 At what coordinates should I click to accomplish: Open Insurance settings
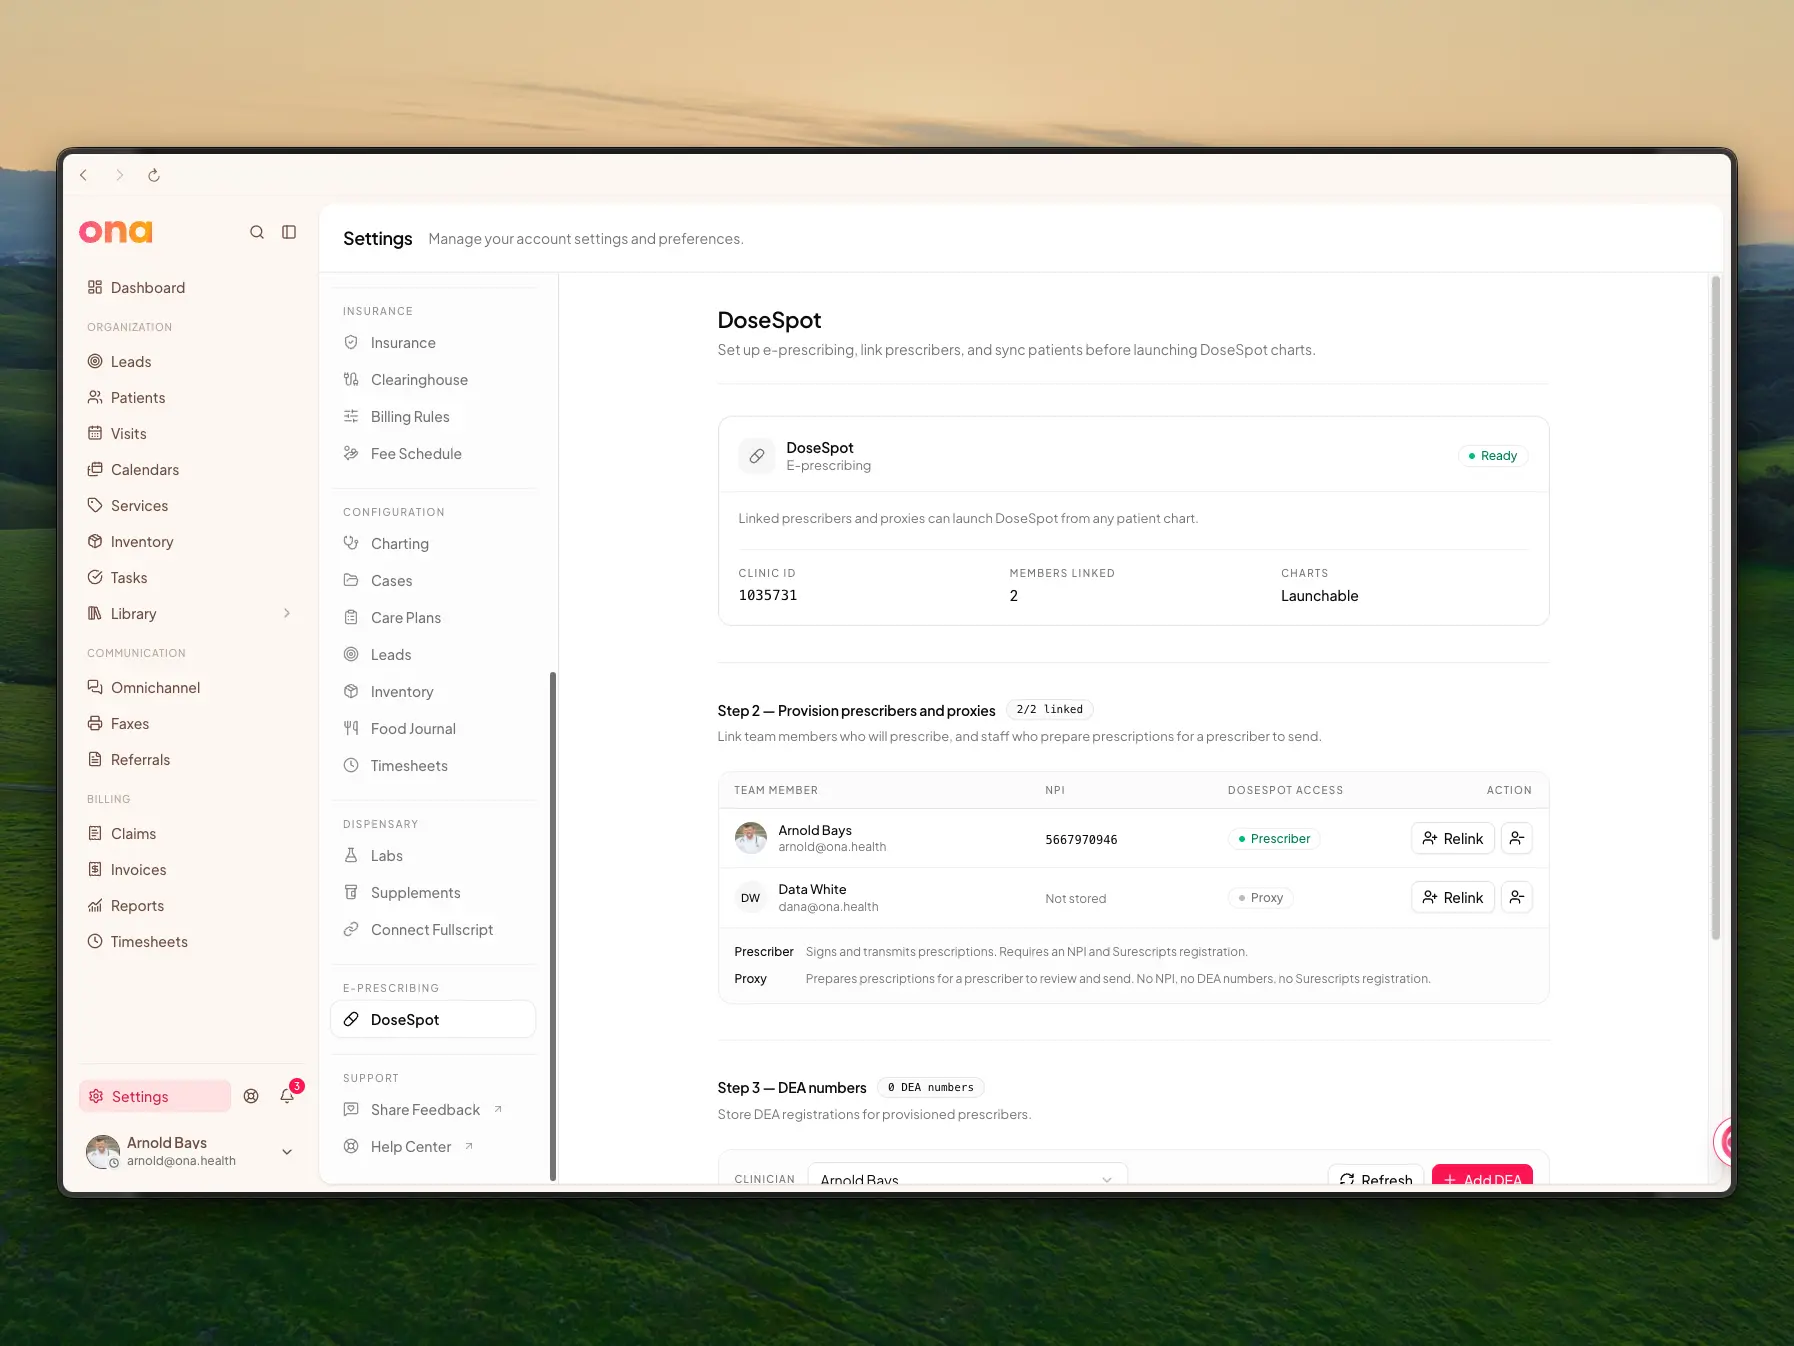click(433, 343)
